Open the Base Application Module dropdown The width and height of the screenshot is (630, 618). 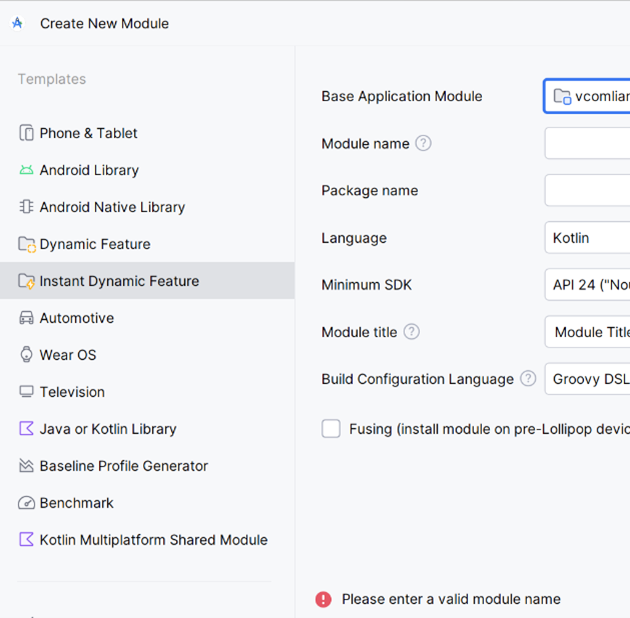tap(587, 96)
